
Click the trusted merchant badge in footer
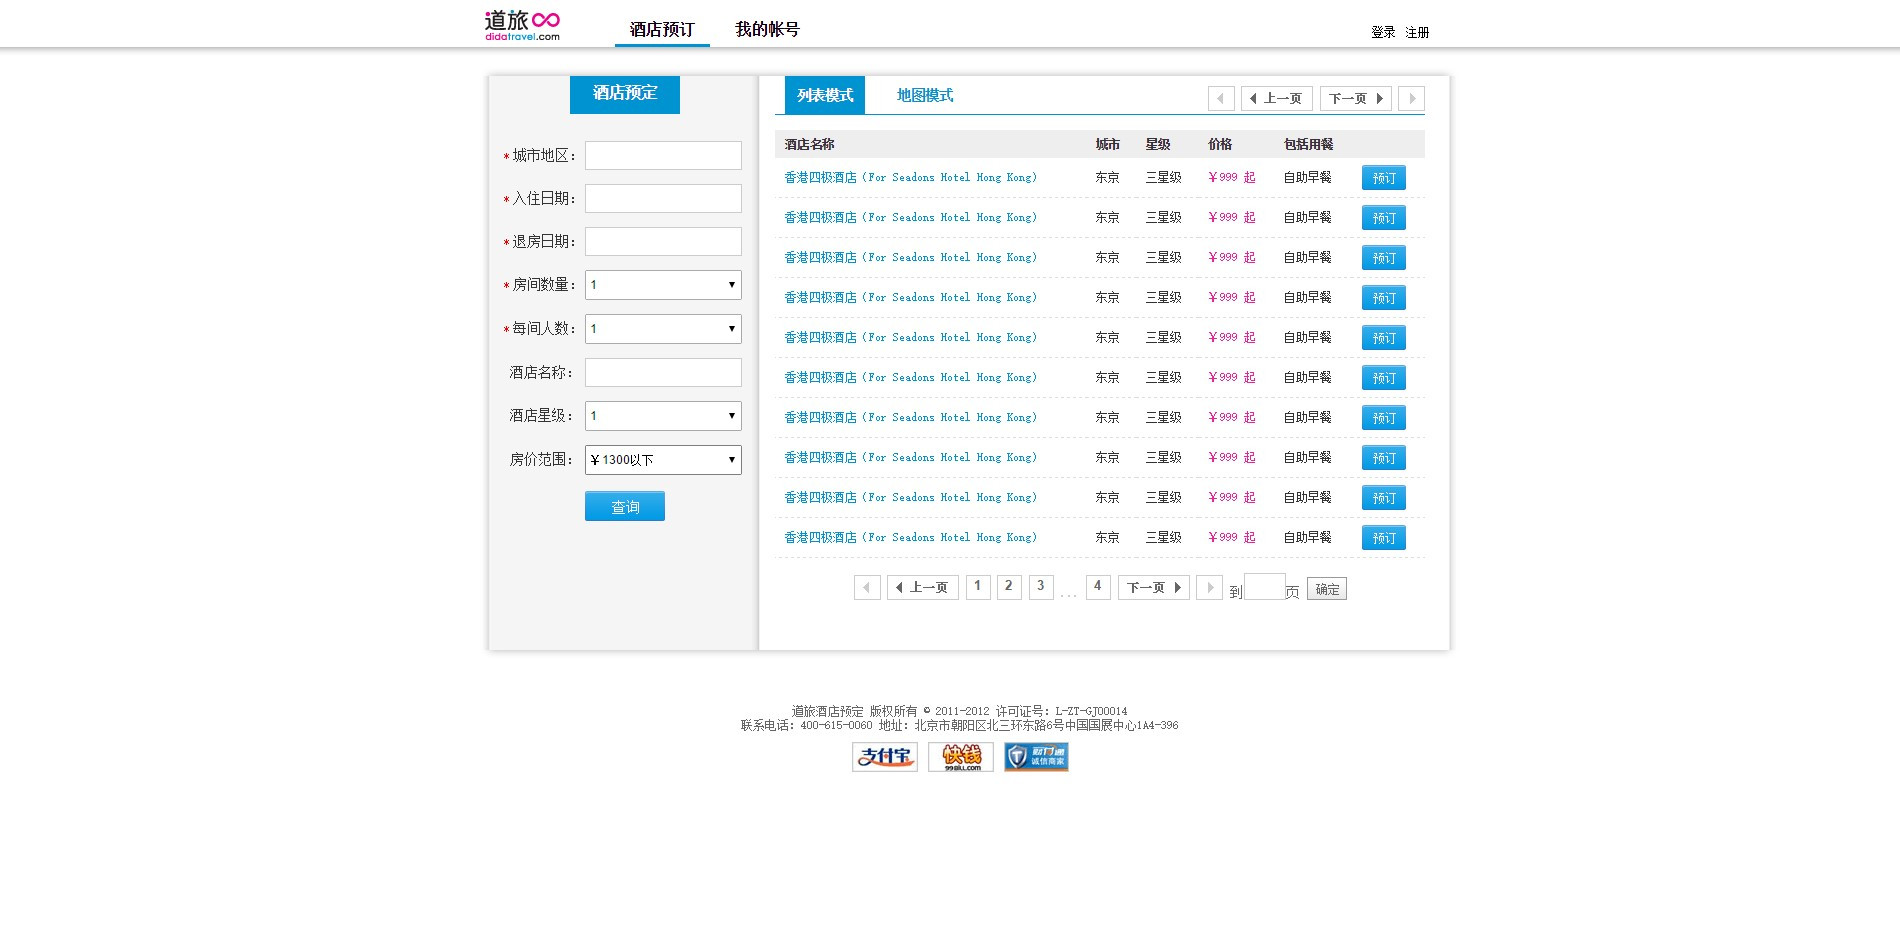coord(1036,757)
